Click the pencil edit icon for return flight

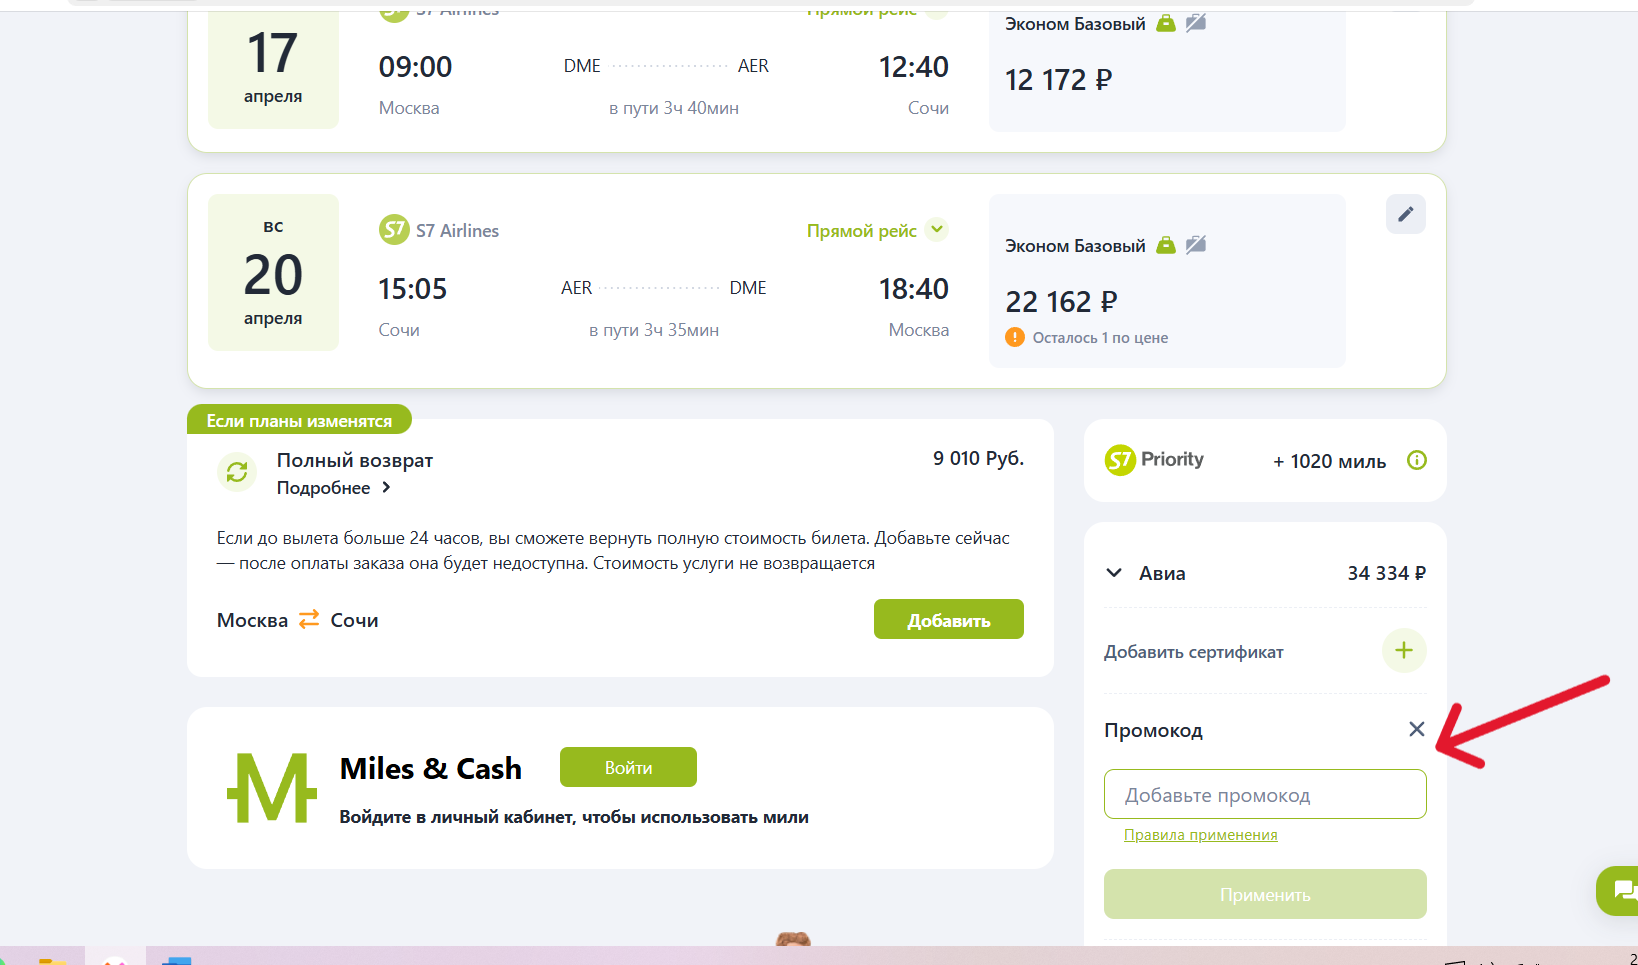pos(1405,214)
